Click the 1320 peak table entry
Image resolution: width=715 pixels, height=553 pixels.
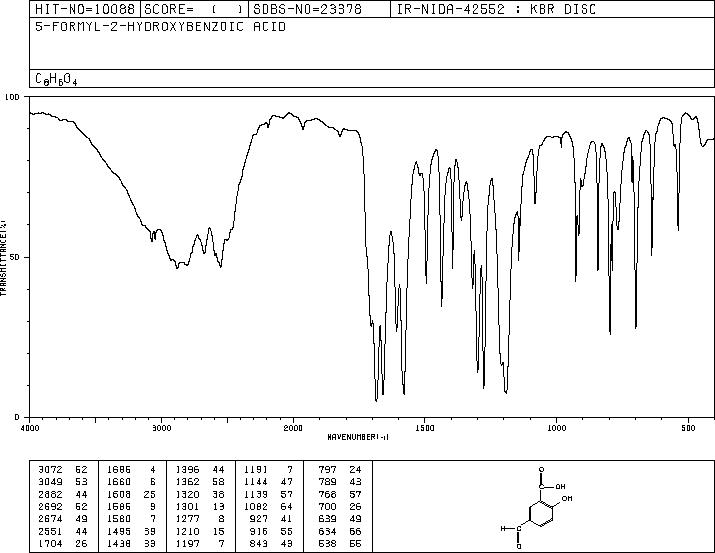click(200, 494)
